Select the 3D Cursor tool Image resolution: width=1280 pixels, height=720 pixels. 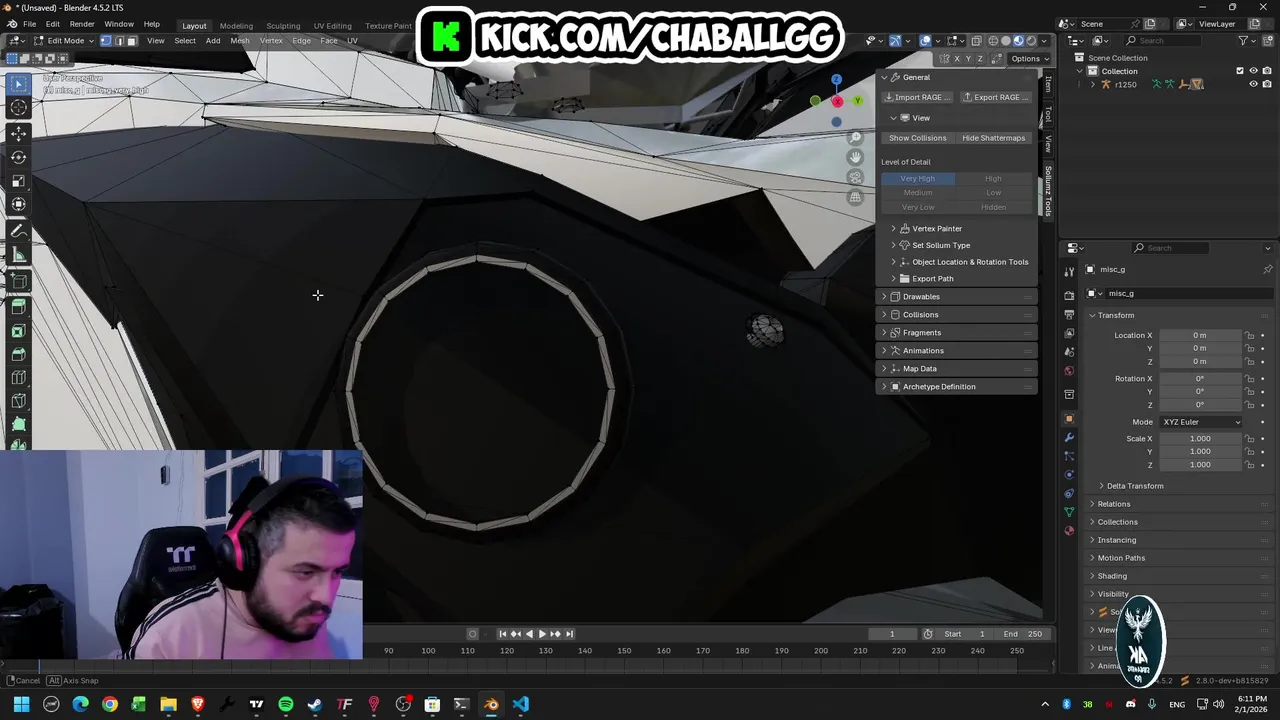point(18,107)
